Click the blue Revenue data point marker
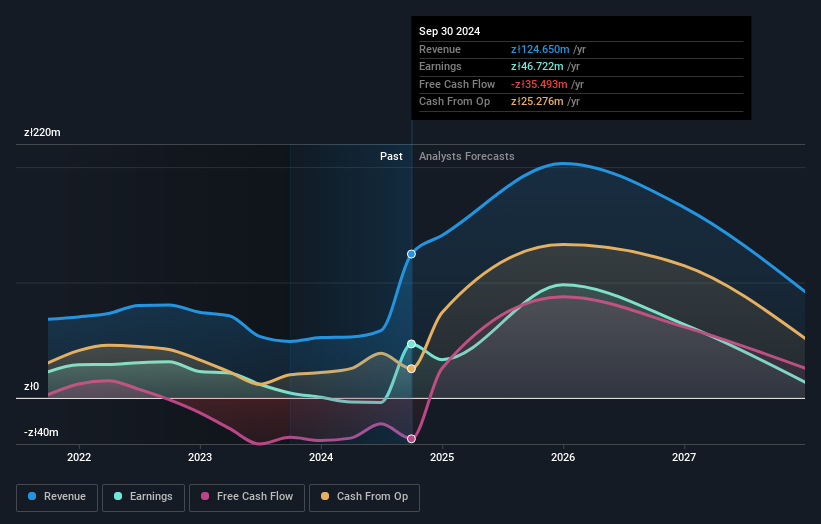Viewport: 821px width, 524px height. [412, 254]
